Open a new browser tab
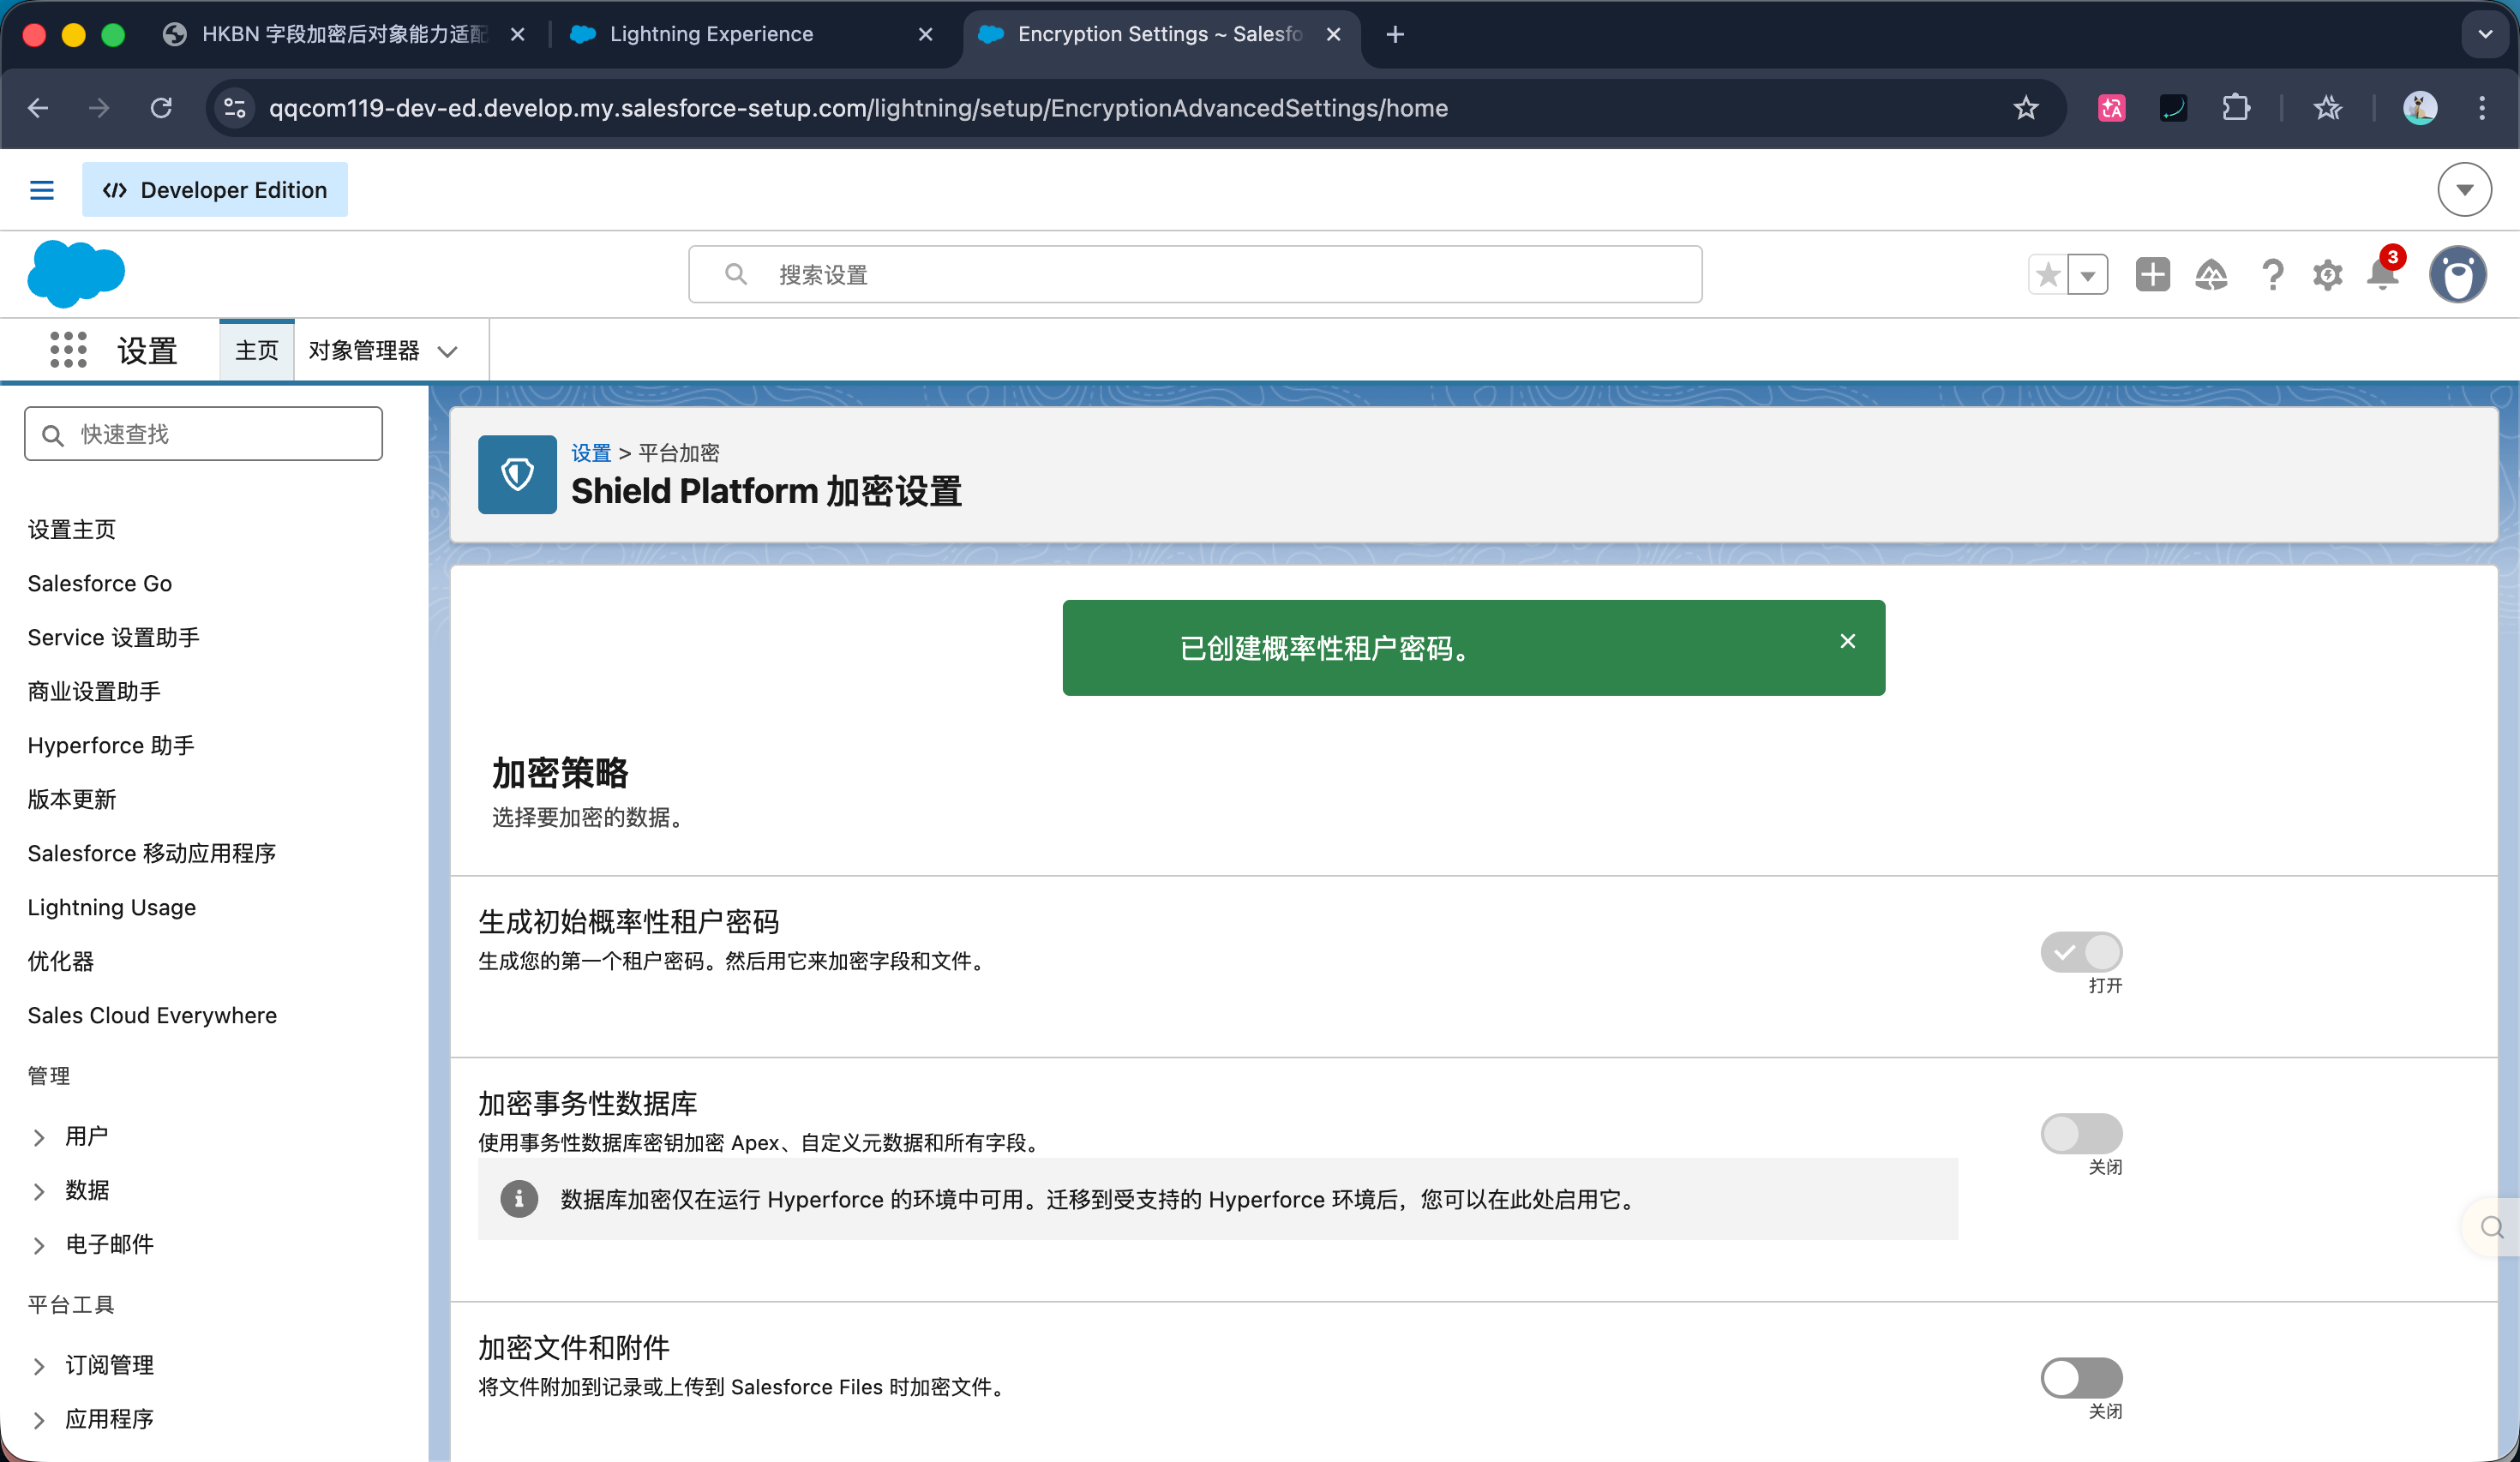The image size is (2520, 1462). (x=1395, y=35)
